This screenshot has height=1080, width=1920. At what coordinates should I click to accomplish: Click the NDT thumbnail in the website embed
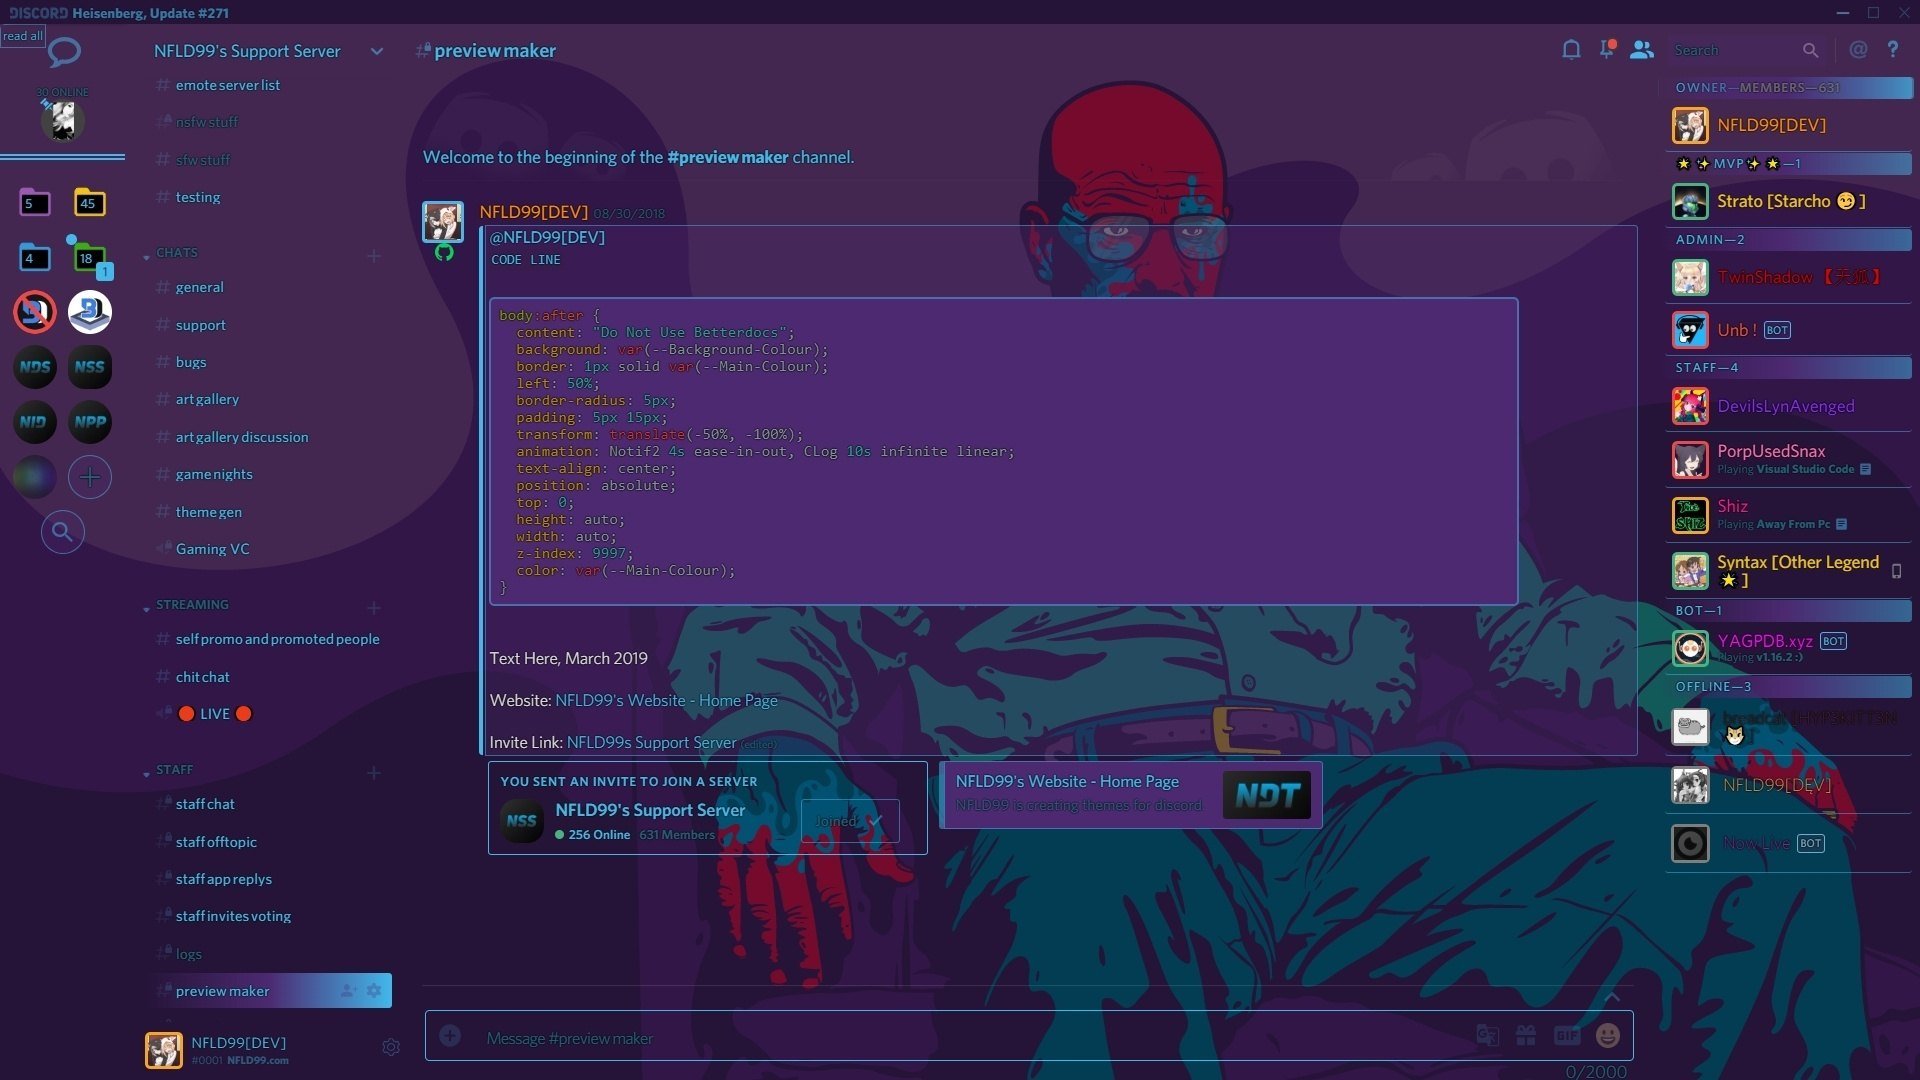click(x=1266, y=795)
